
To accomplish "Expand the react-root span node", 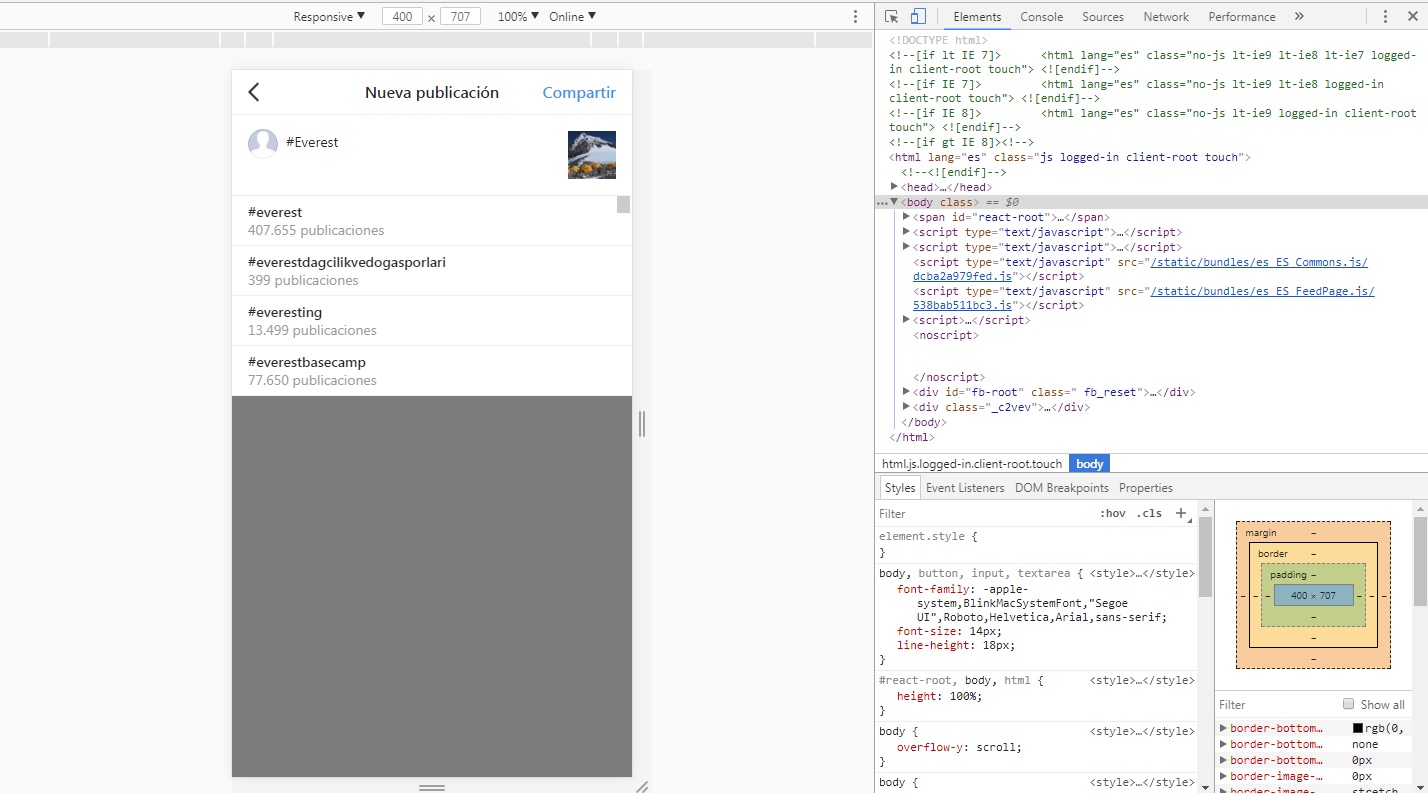I will (906, 217).
